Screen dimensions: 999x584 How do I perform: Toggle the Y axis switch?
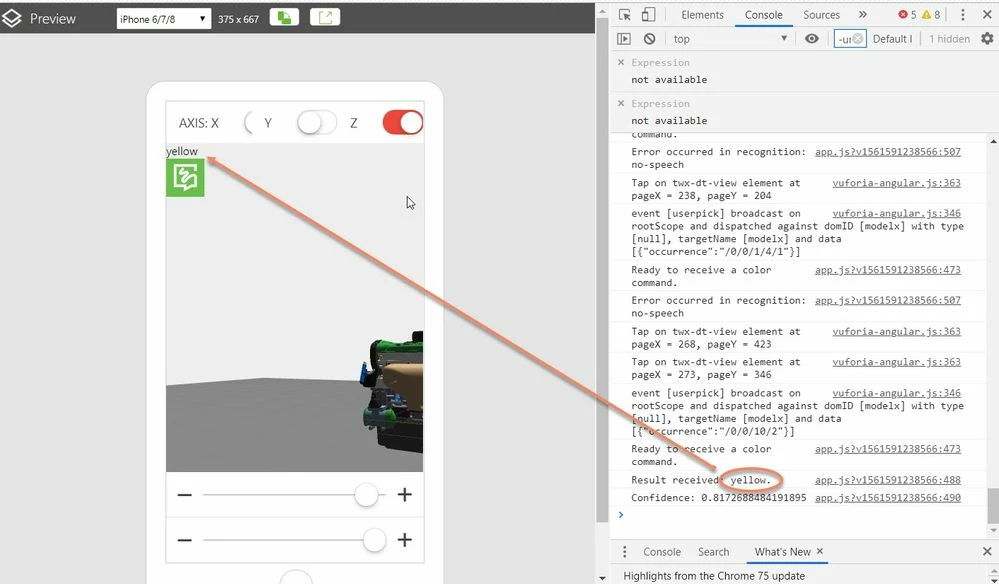click(x=317, y=122)
